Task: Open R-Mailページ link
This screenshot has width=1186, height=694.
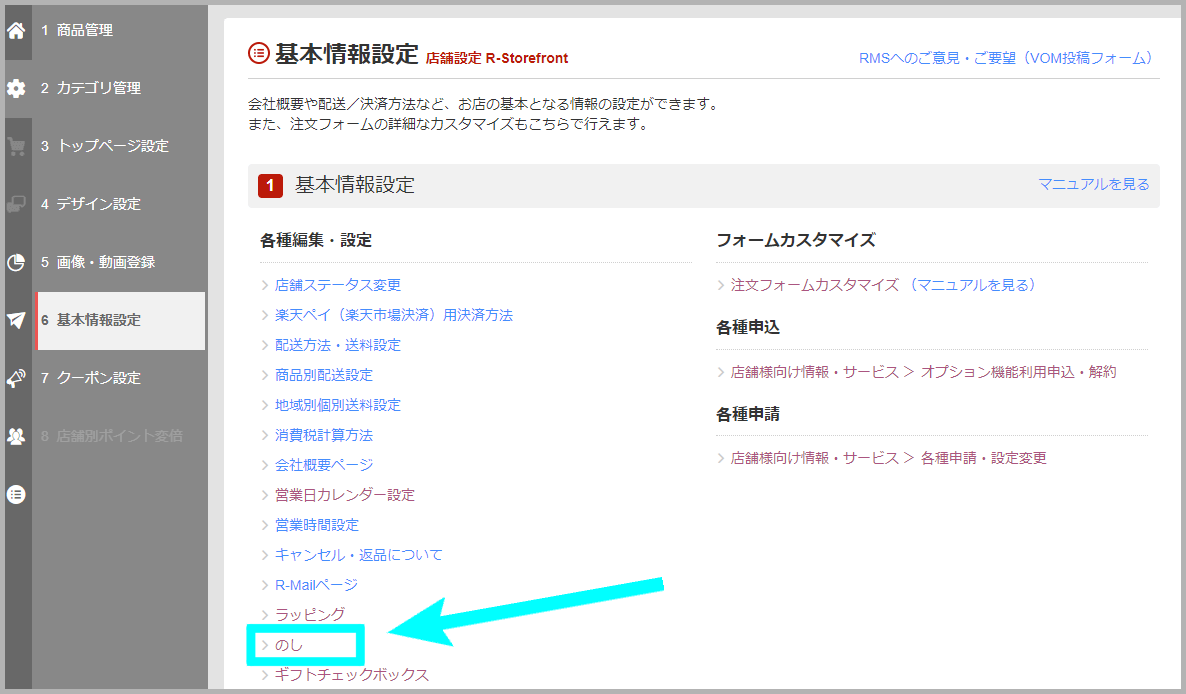Action: [316, 585]
